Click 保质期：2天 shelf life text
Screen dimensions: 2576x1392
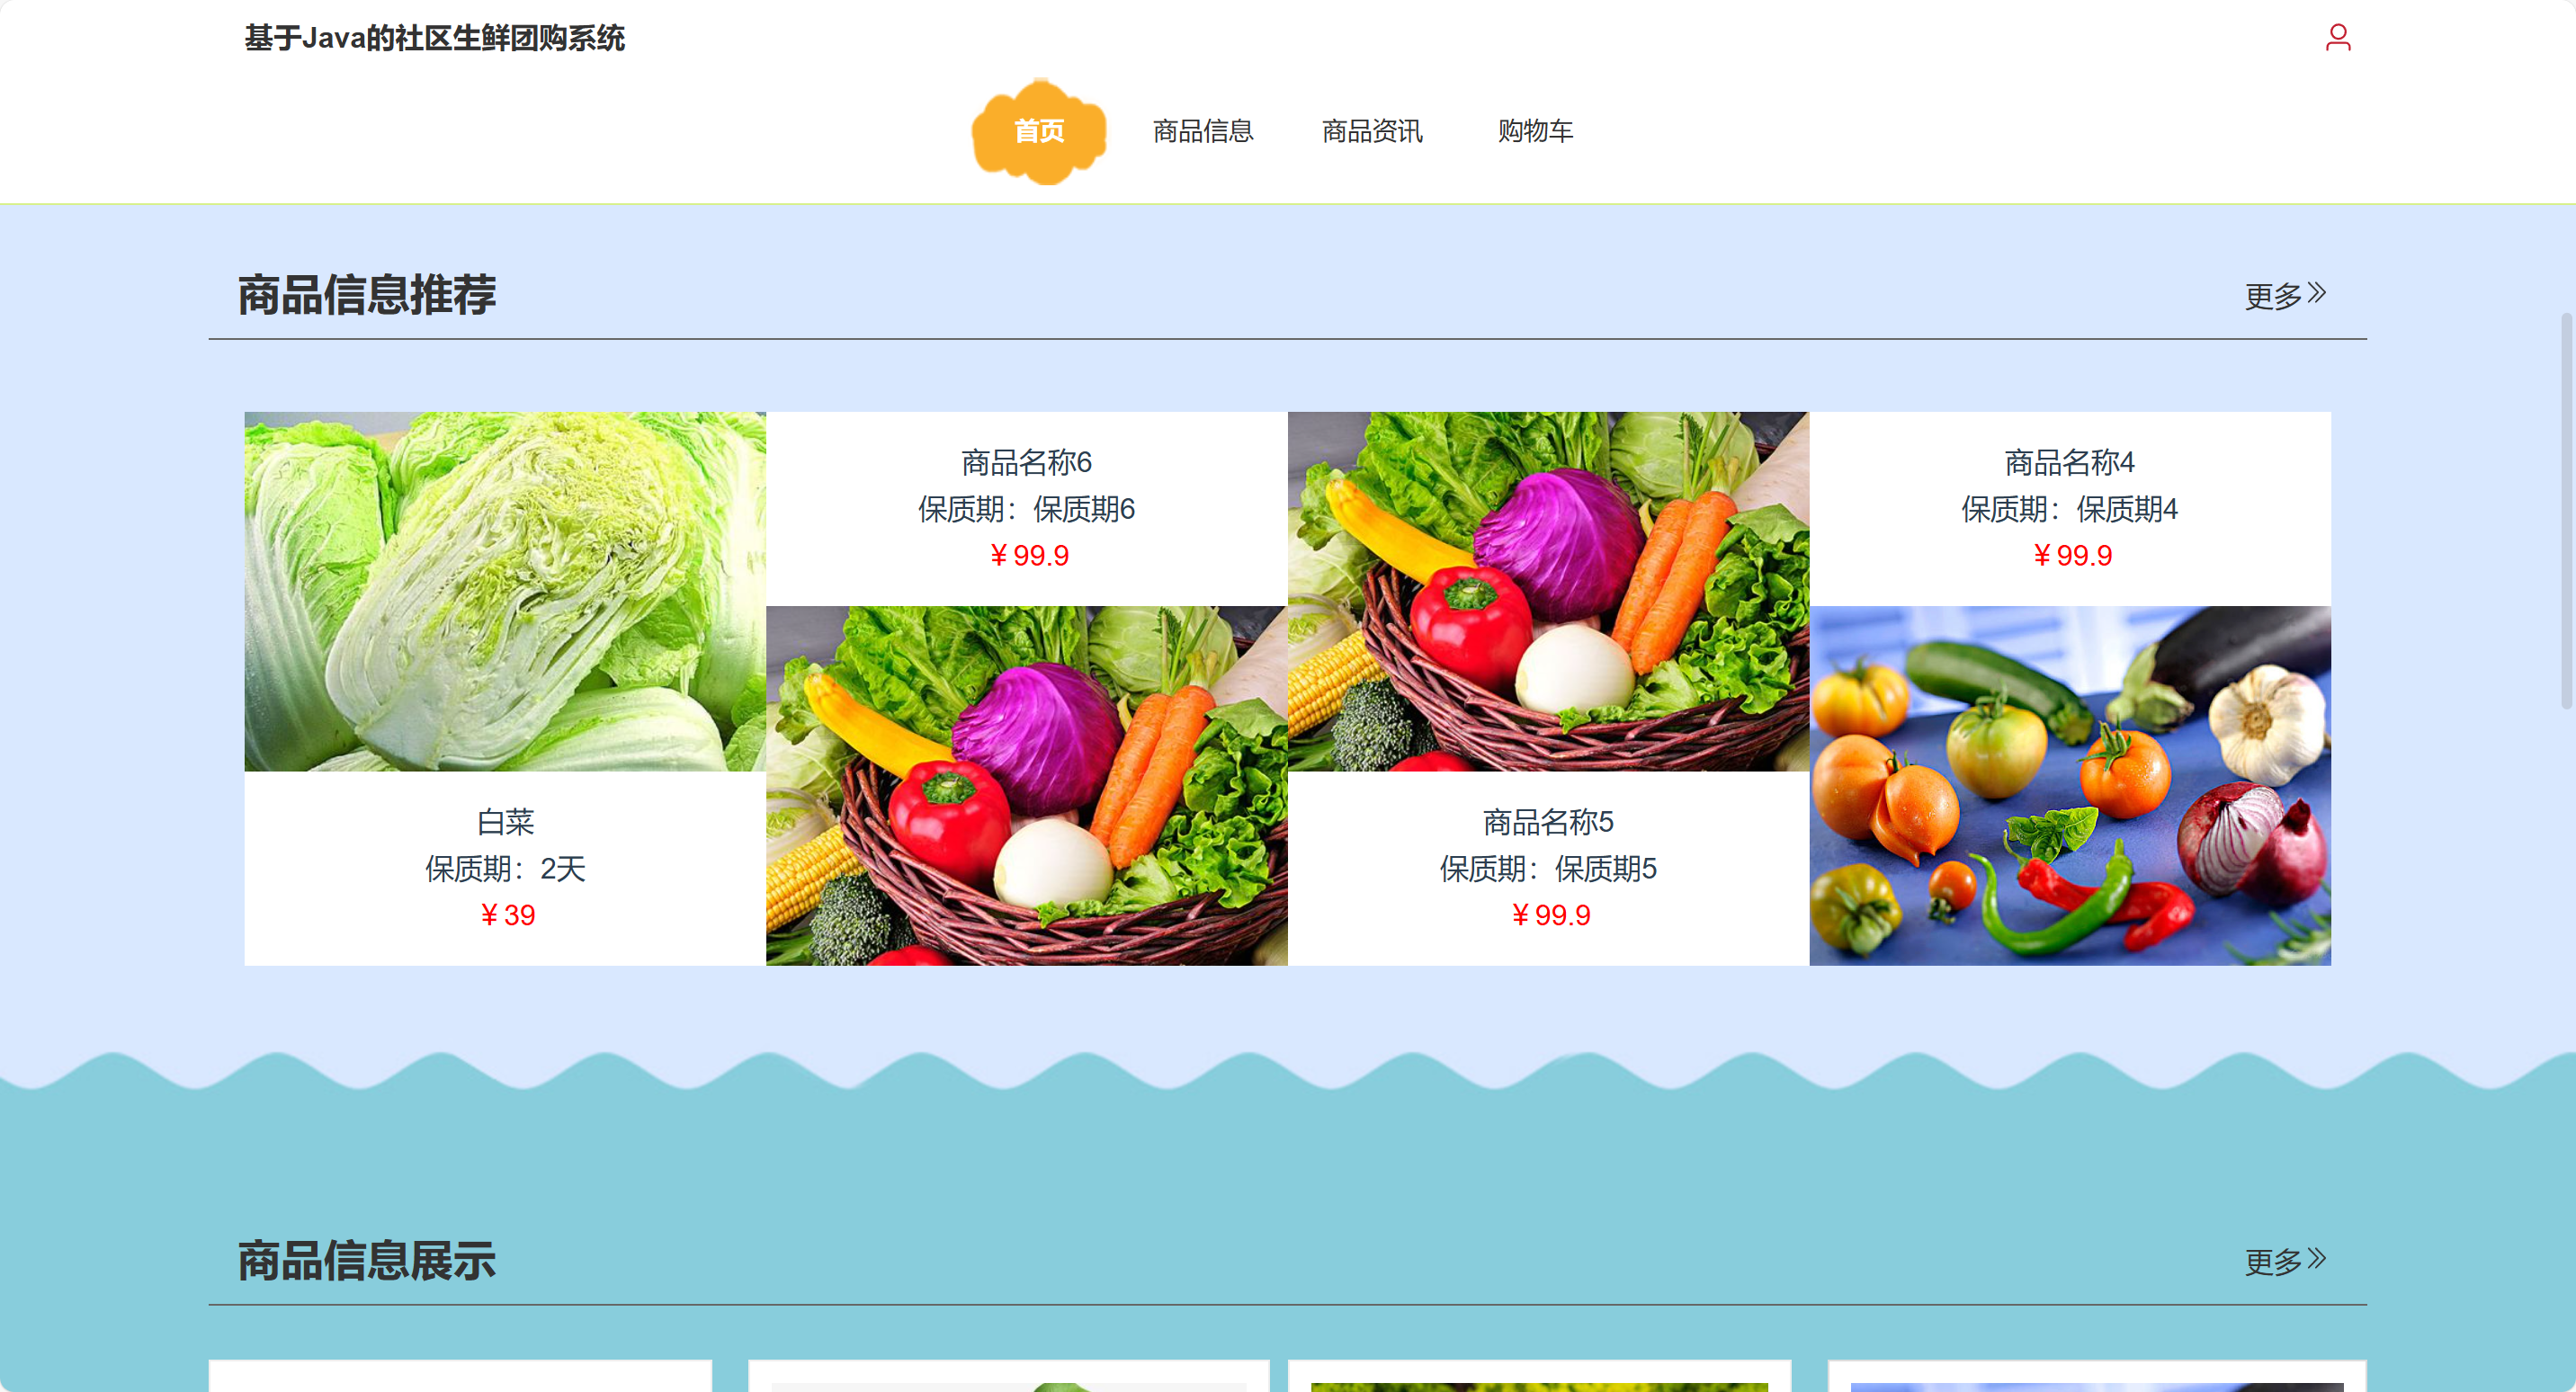505,869
